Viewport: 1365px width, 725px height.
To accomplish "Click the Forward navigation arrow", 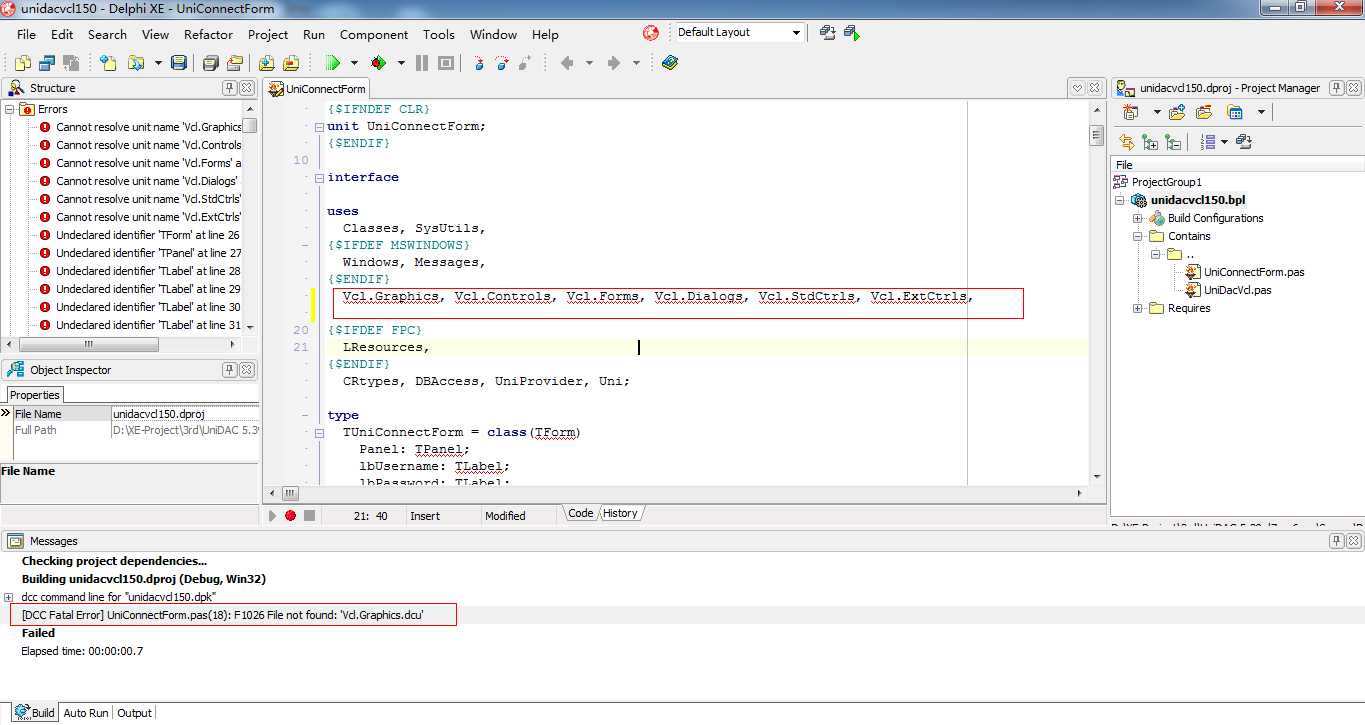I will tap(613, 63).
